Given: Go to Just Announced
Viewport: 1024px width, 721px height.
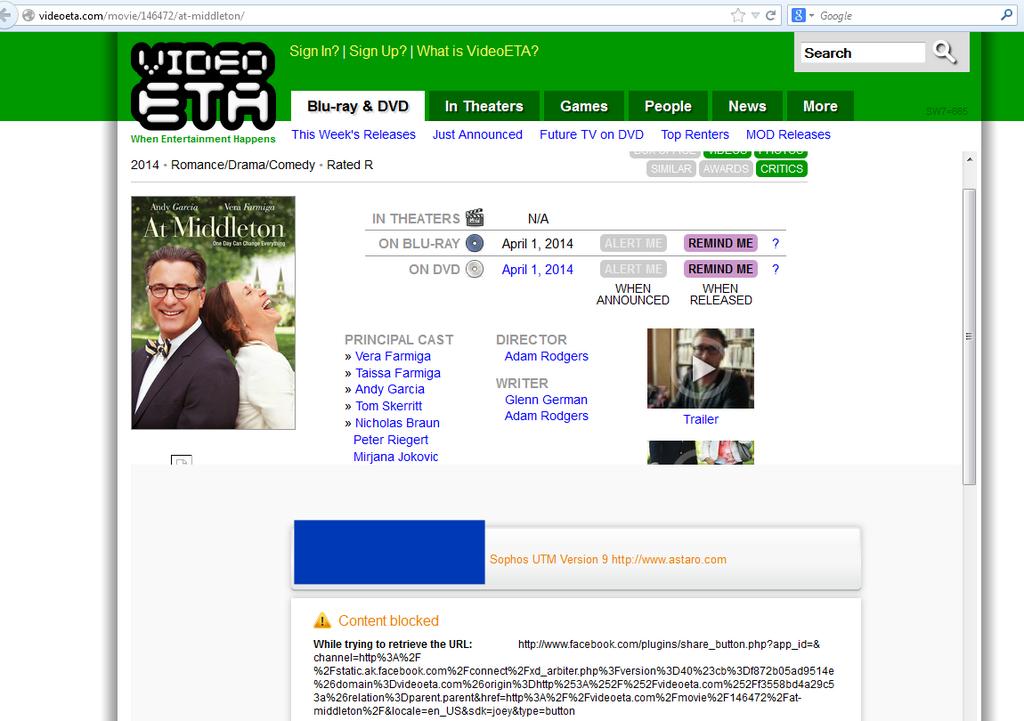Looking at the screenshot, I should [477, 135].
